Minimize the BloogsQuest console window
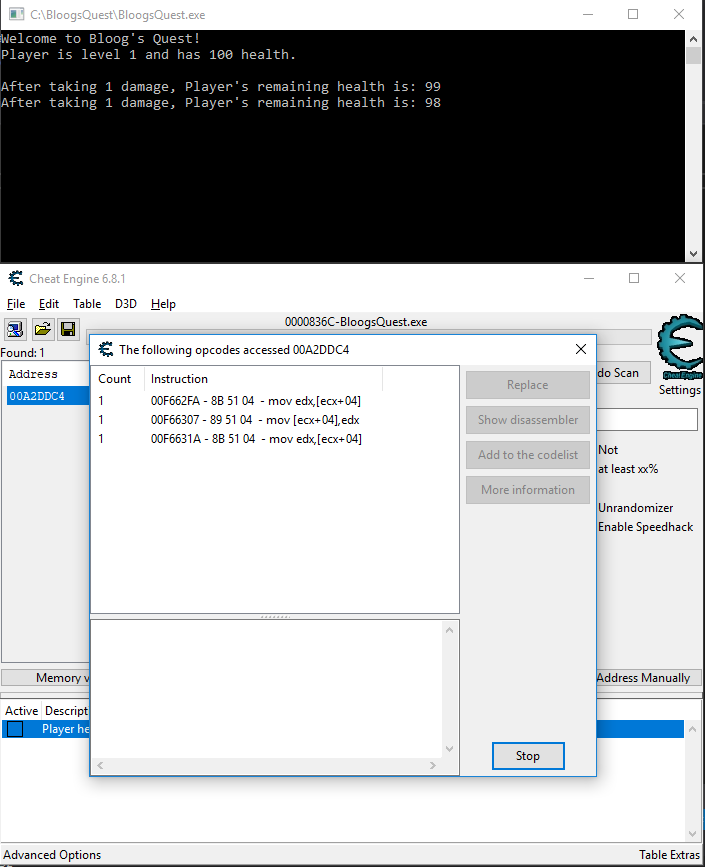Screen dimensions: 705x867 coord(588,14)
